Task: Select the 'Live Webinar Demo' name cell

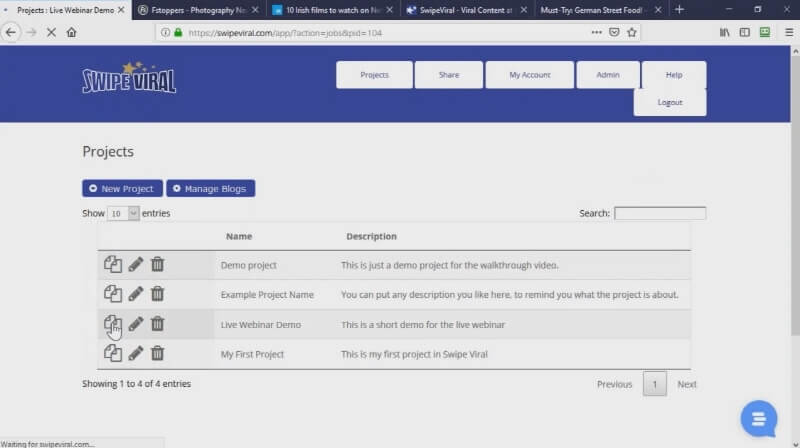Action: (261, 325)
